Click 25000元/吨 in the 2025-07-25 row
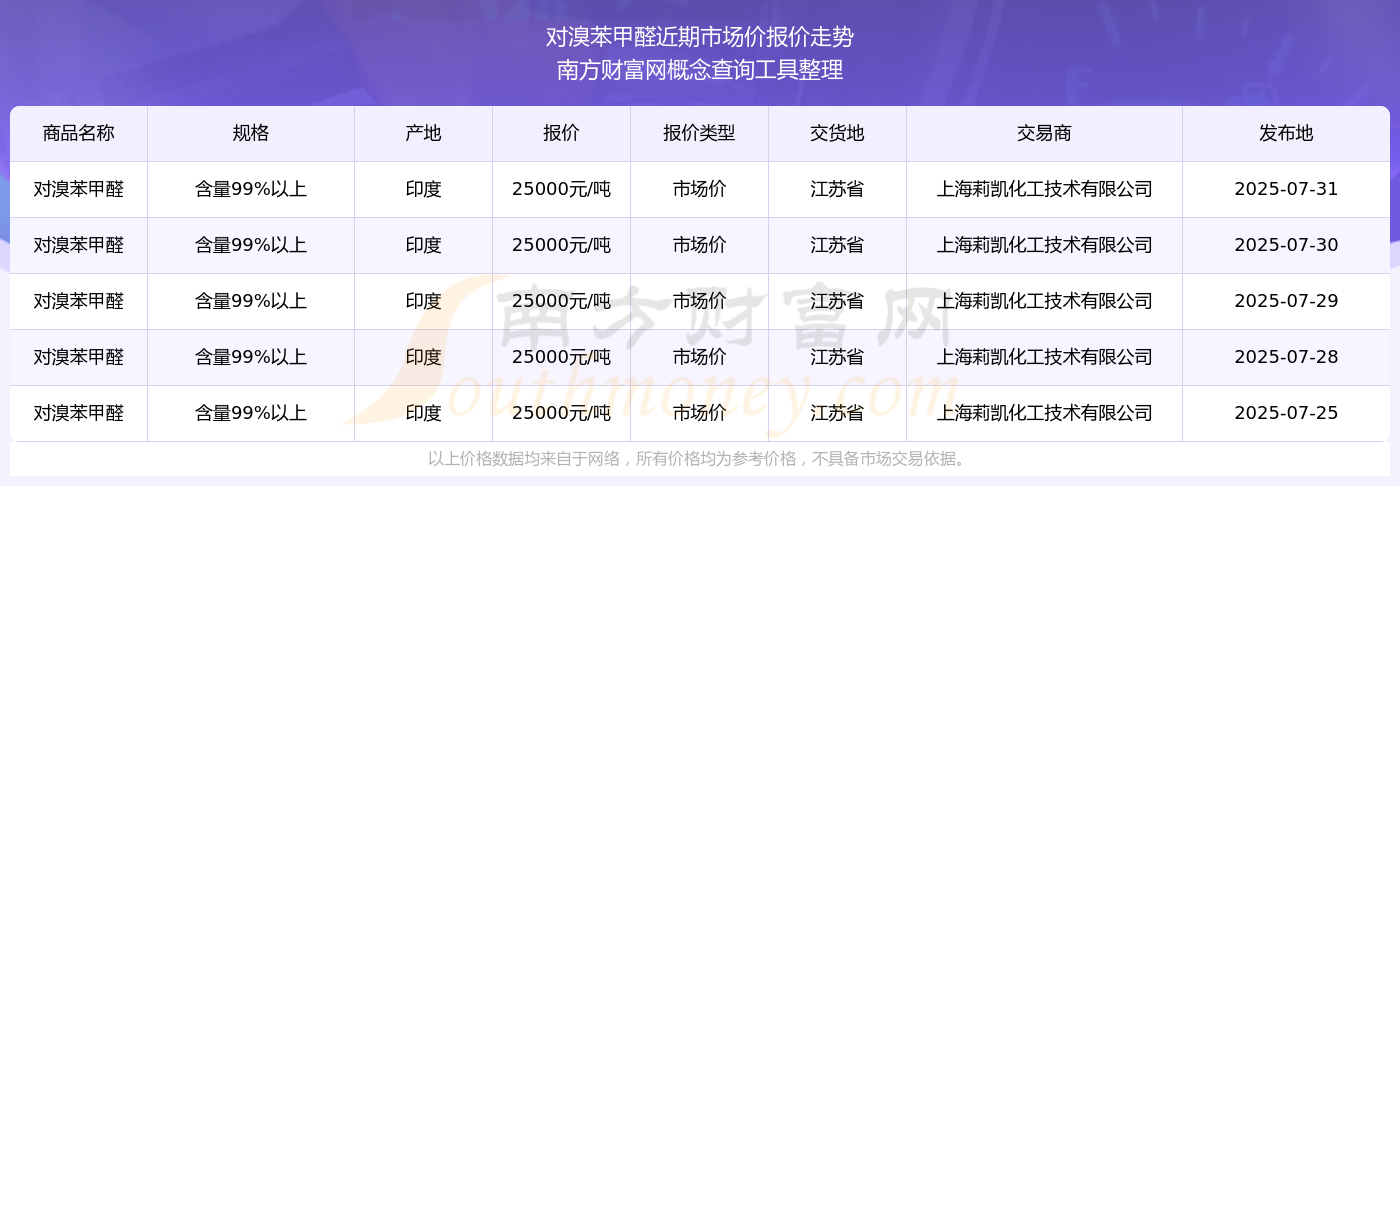The image size is (1400, 1205). point(562,413)
